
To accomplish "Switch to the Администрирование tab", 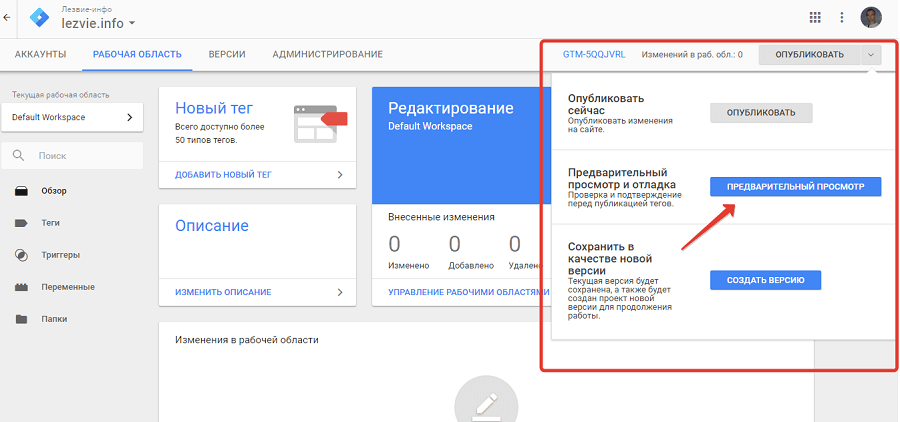I will tap(327, 54).
